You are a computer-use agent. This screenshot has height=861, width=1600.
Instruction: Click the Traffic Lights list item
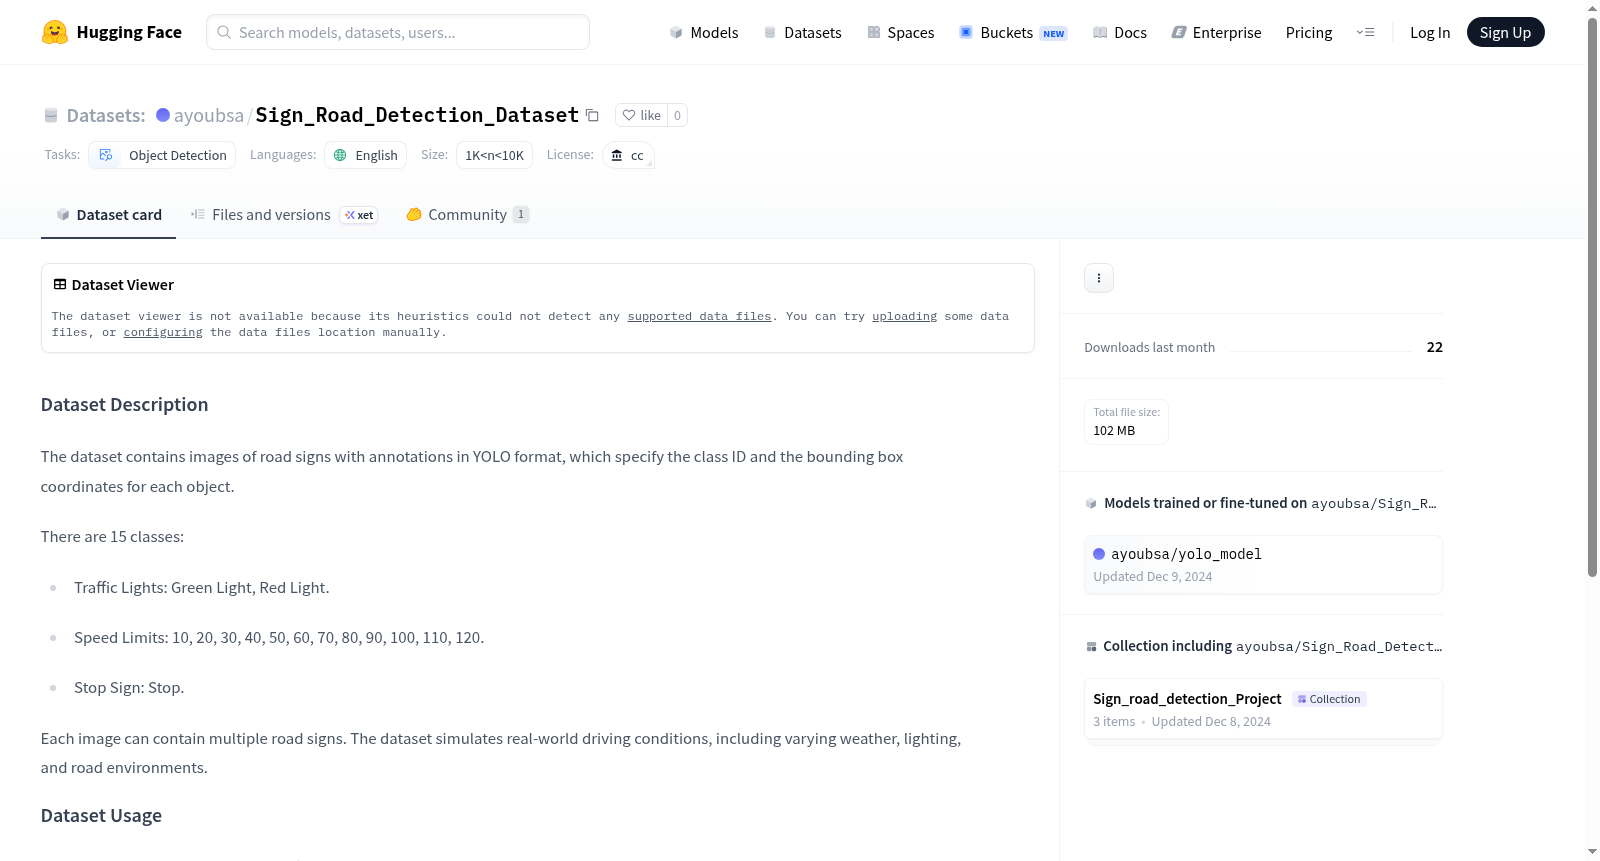point(202,588)
